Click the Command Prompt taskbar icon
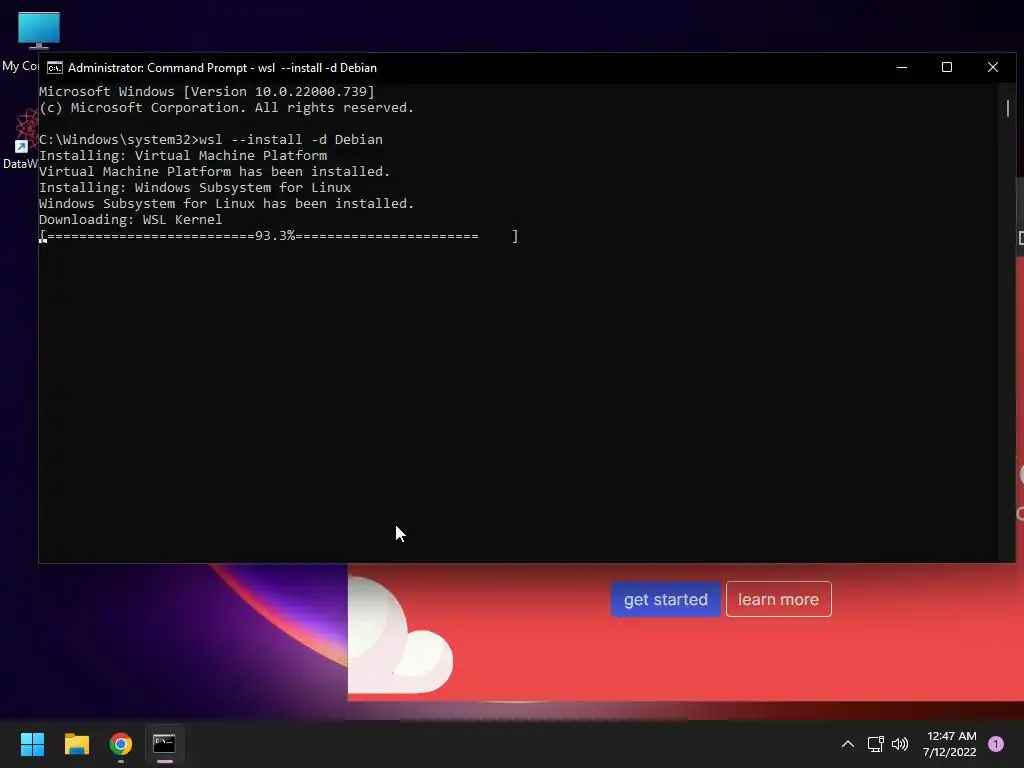This screenshot has height=768, width=1024. 164,744
